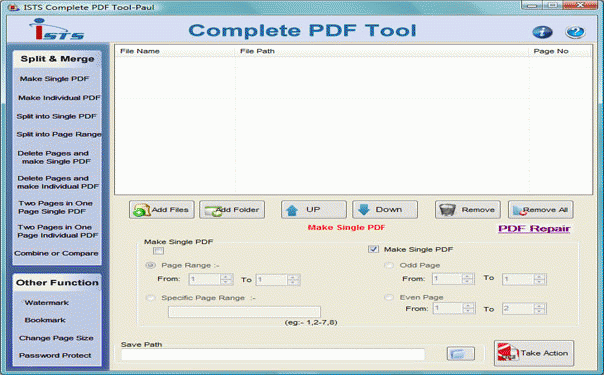Click the File Name column header

(175, 51)
